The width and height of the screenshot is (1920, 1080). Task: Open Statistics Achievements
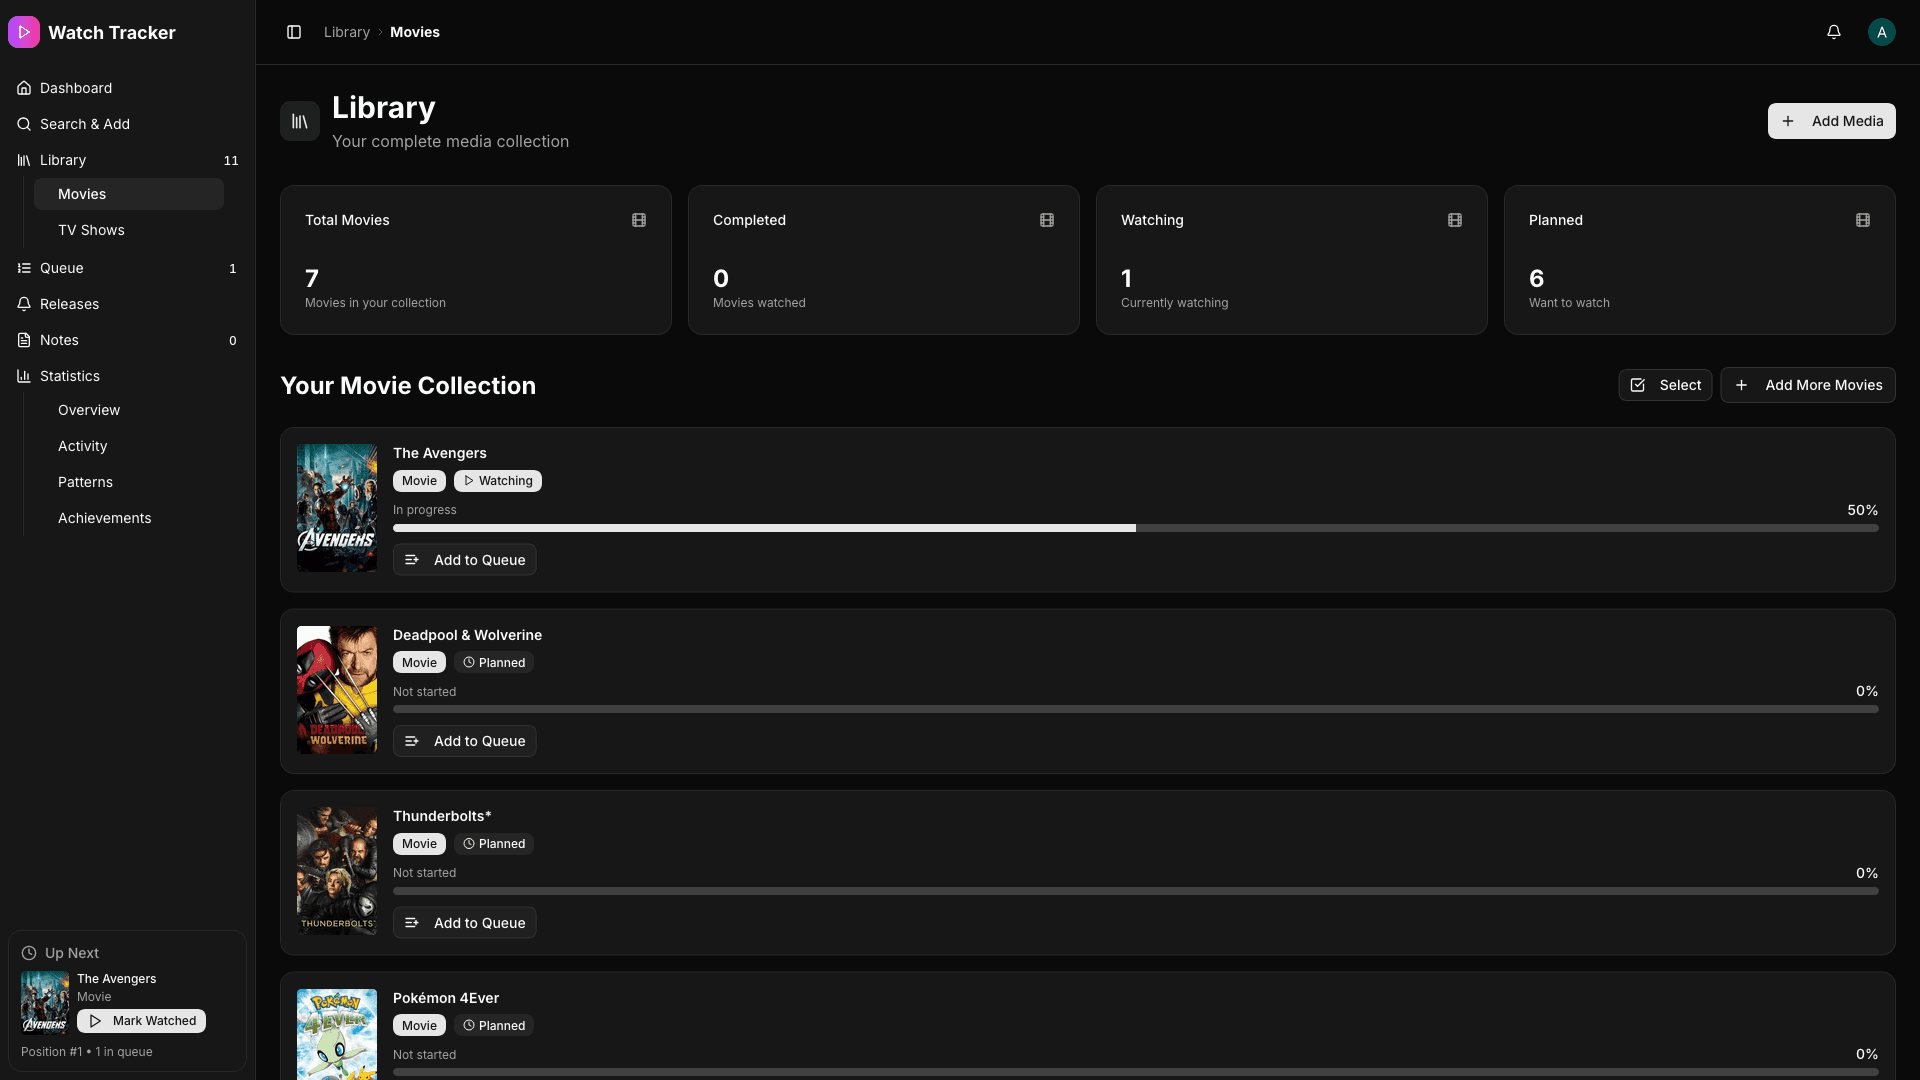(x=129, y=518)
